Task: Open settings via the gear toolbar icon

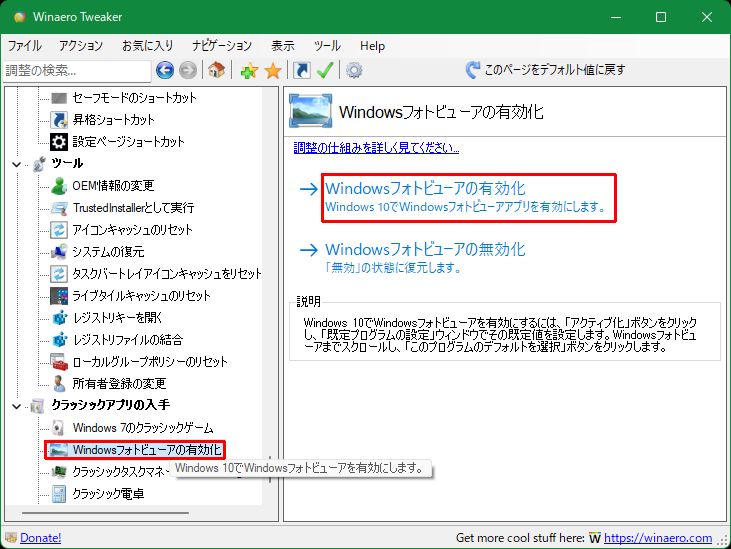Action: pos(354,70)
